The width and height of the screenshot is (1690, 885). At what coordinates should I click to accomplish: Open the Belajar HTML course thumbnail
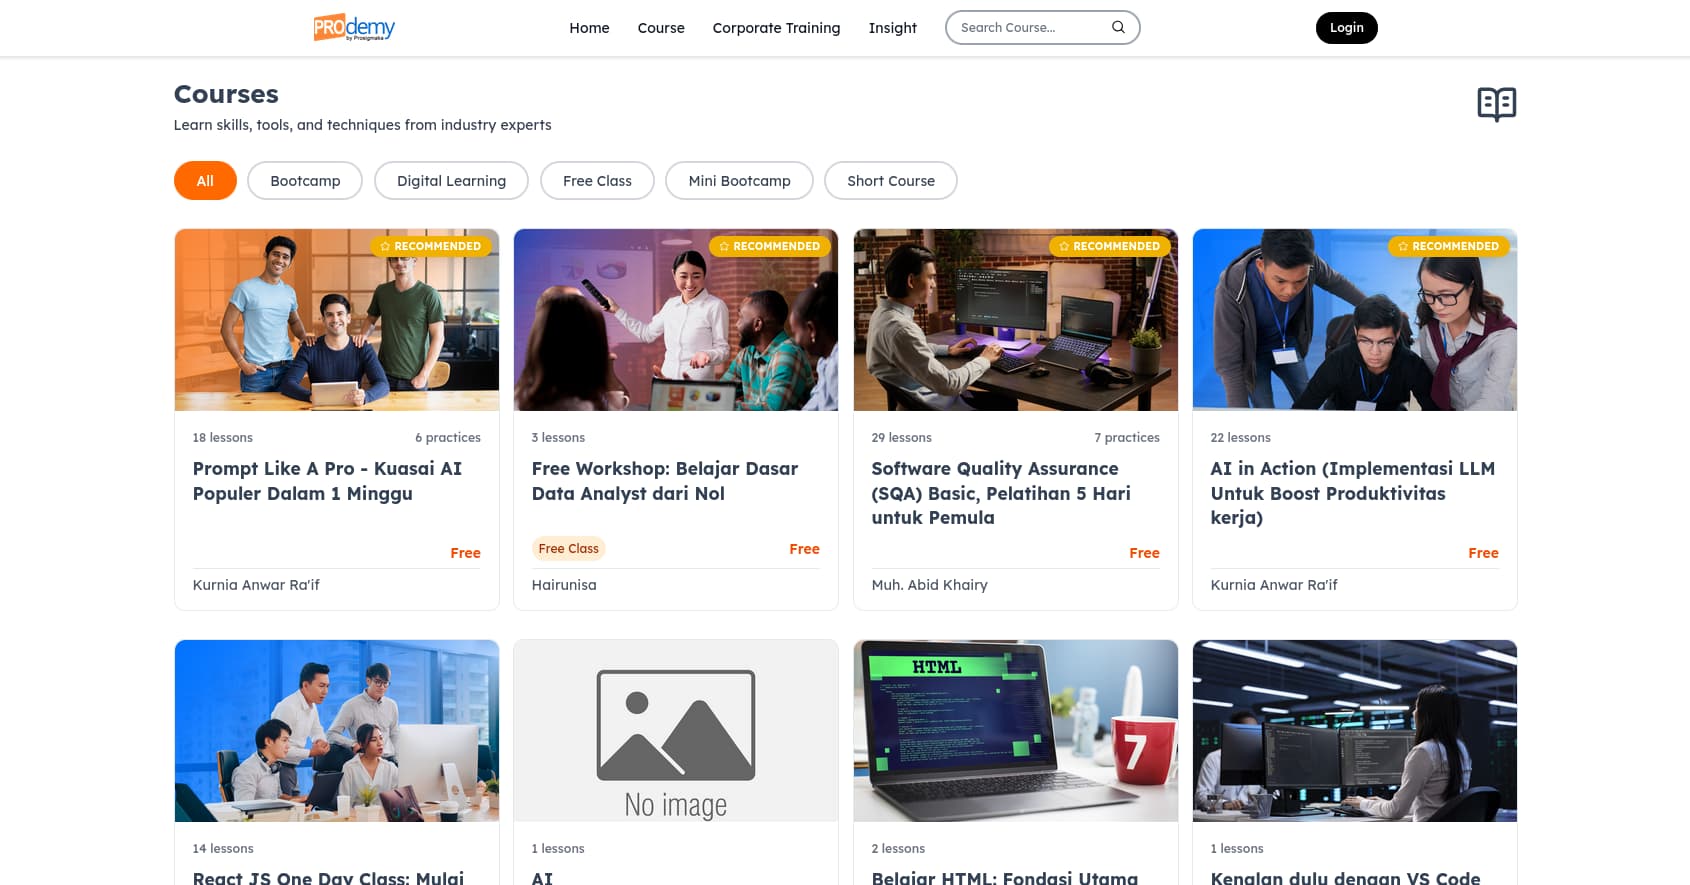click(1015, 731)
